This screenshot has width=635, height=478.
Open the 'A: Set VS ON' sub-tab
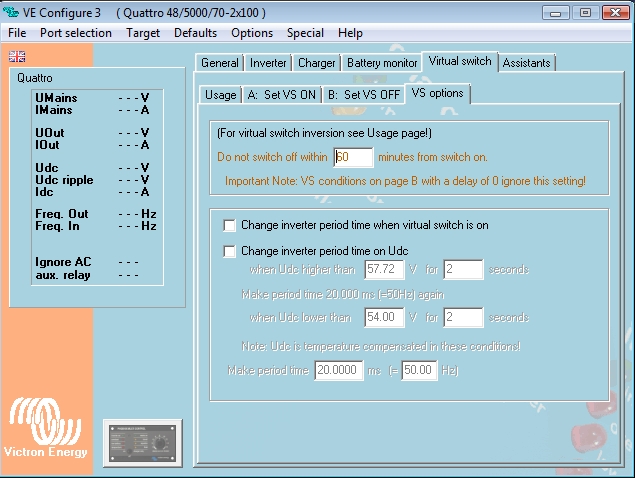click(x=282, y=95)
